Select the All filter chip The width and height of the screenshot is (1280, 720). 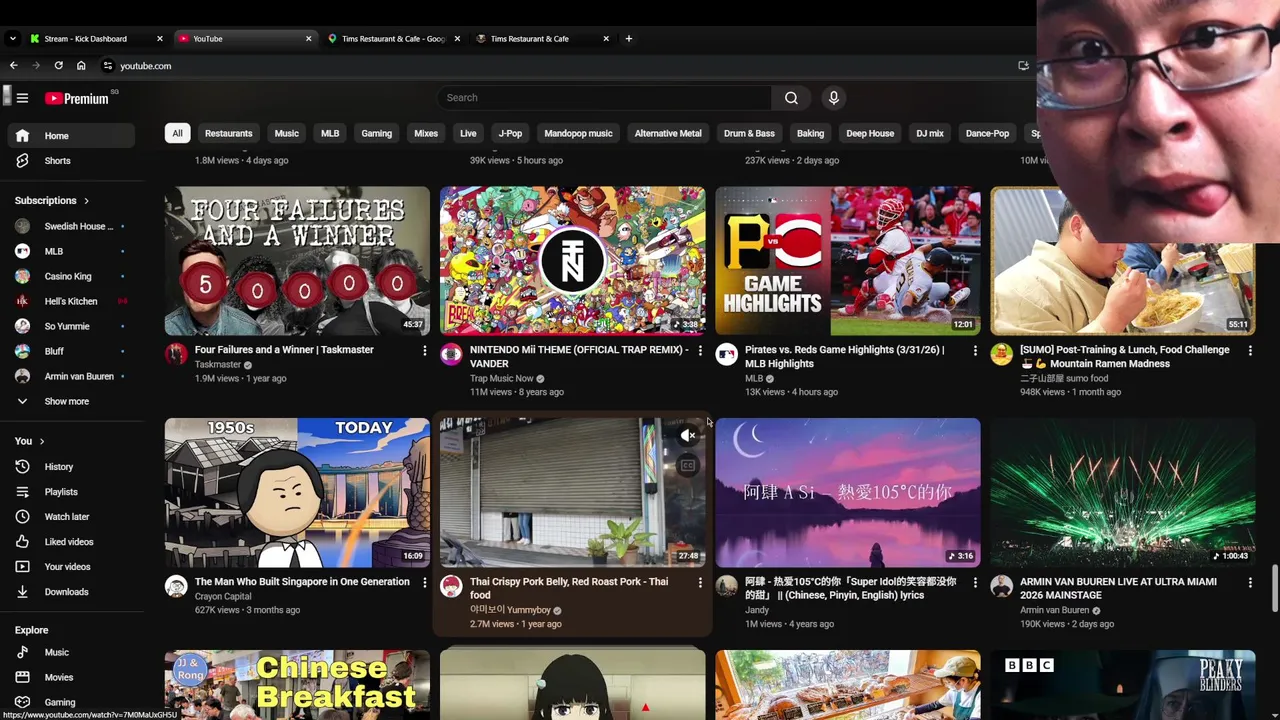(177, 133)
